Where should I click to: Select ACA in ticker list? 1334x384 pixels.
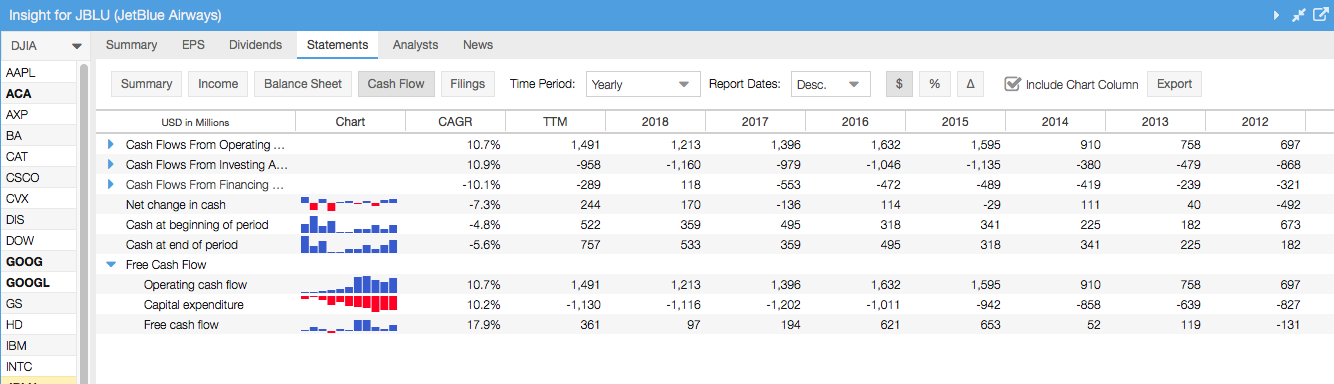point(39,94)
